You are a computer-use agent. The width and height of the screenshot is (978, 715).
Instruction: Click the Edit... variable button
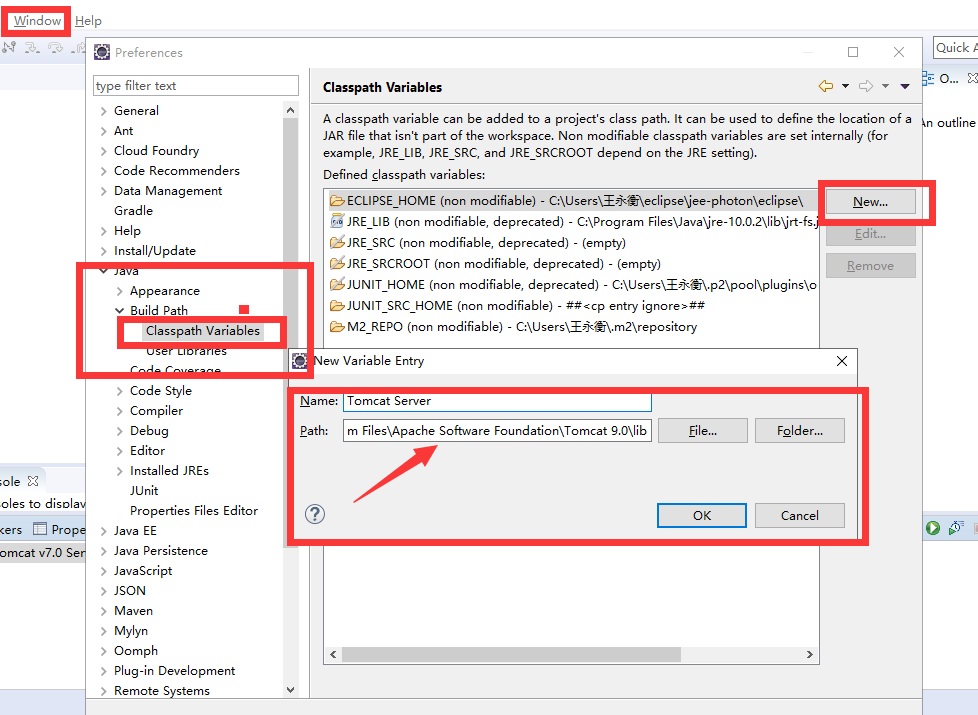click(871, 234)
